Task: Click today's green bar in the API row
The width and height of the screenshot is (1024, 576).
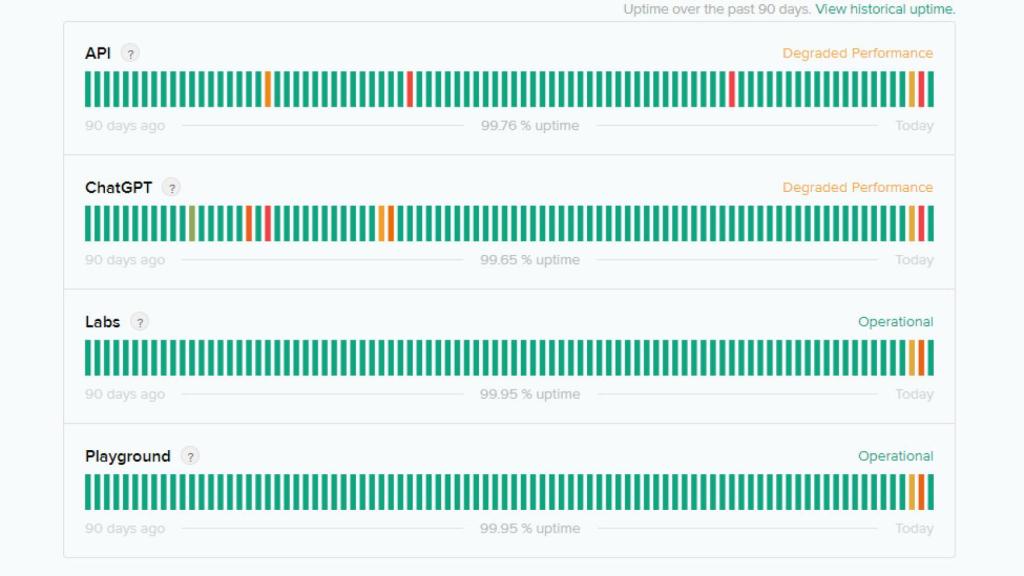Action: click(x=931, y=89)
